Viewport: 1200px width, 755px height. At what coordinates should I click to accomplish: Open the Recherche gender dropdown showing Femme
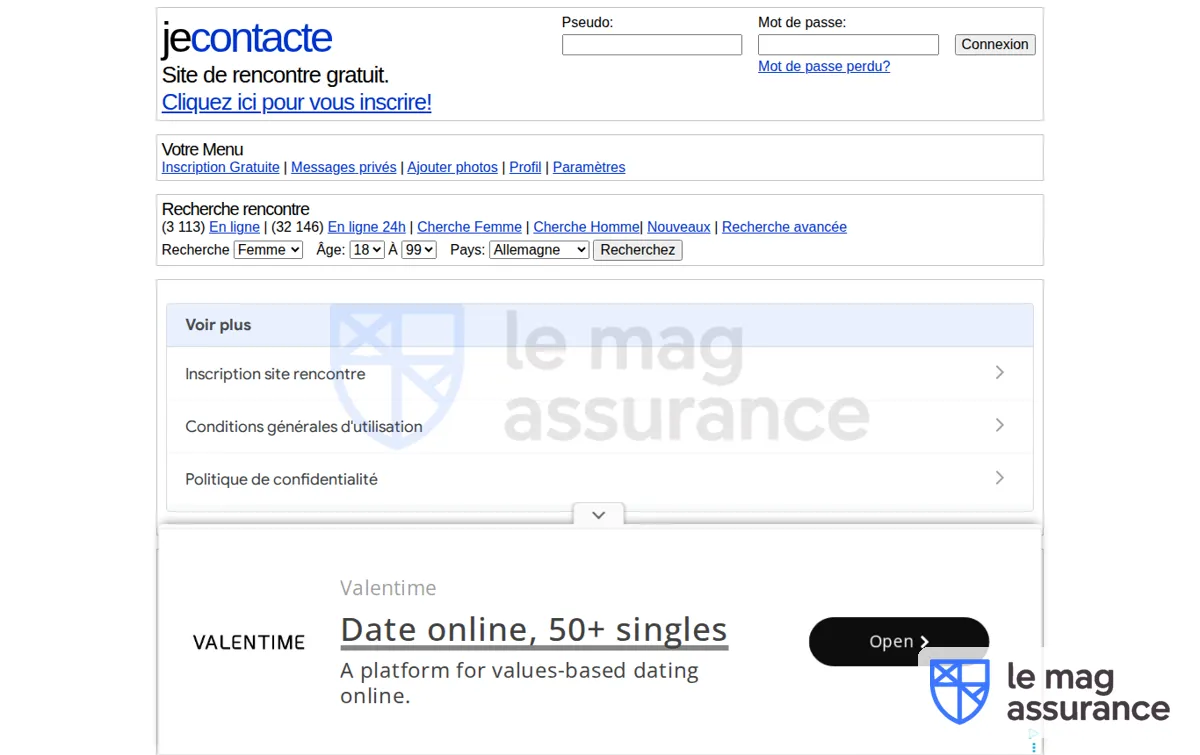[268, 250]
